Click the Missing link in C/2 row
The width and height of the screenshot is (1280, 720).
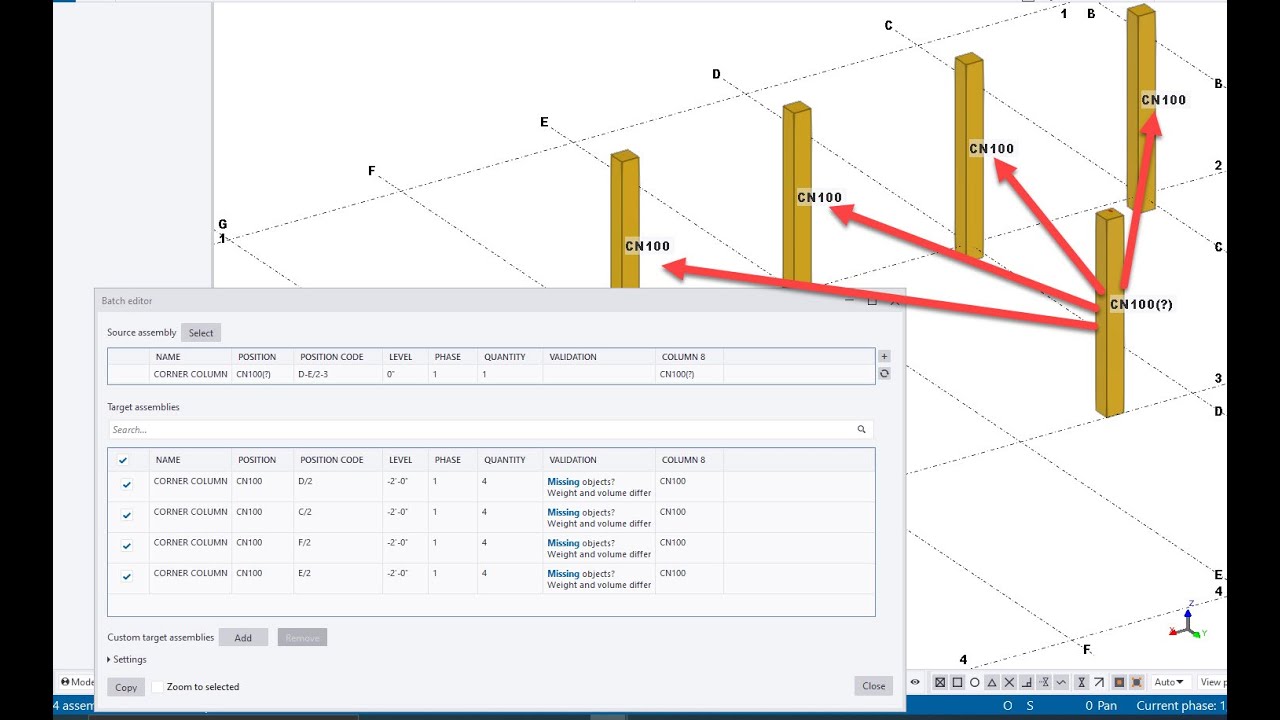pos(563,512)
